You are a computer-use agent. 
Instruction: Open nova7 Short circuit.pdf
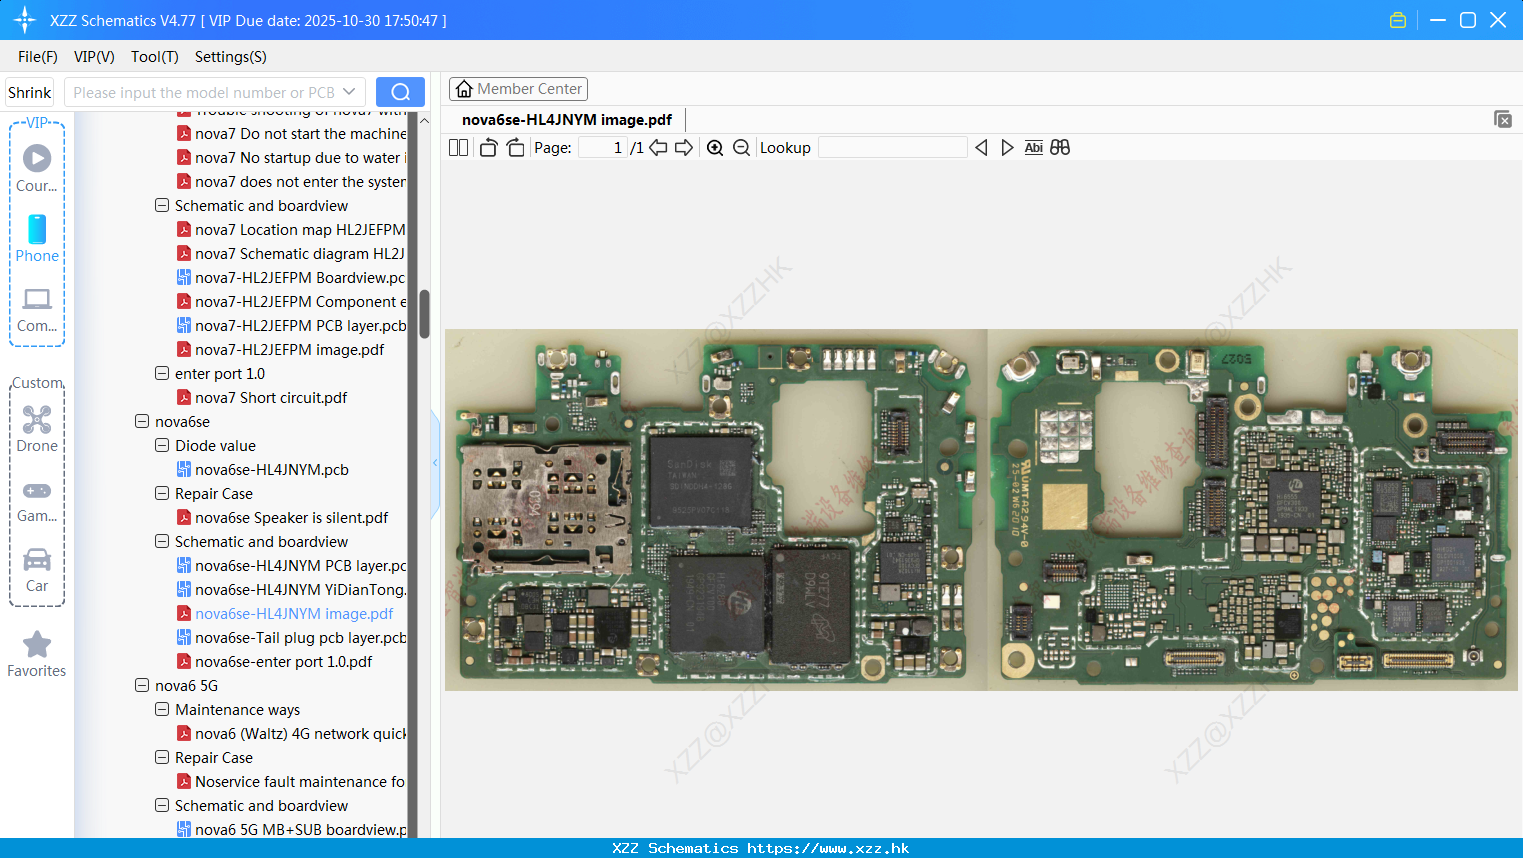271,398
